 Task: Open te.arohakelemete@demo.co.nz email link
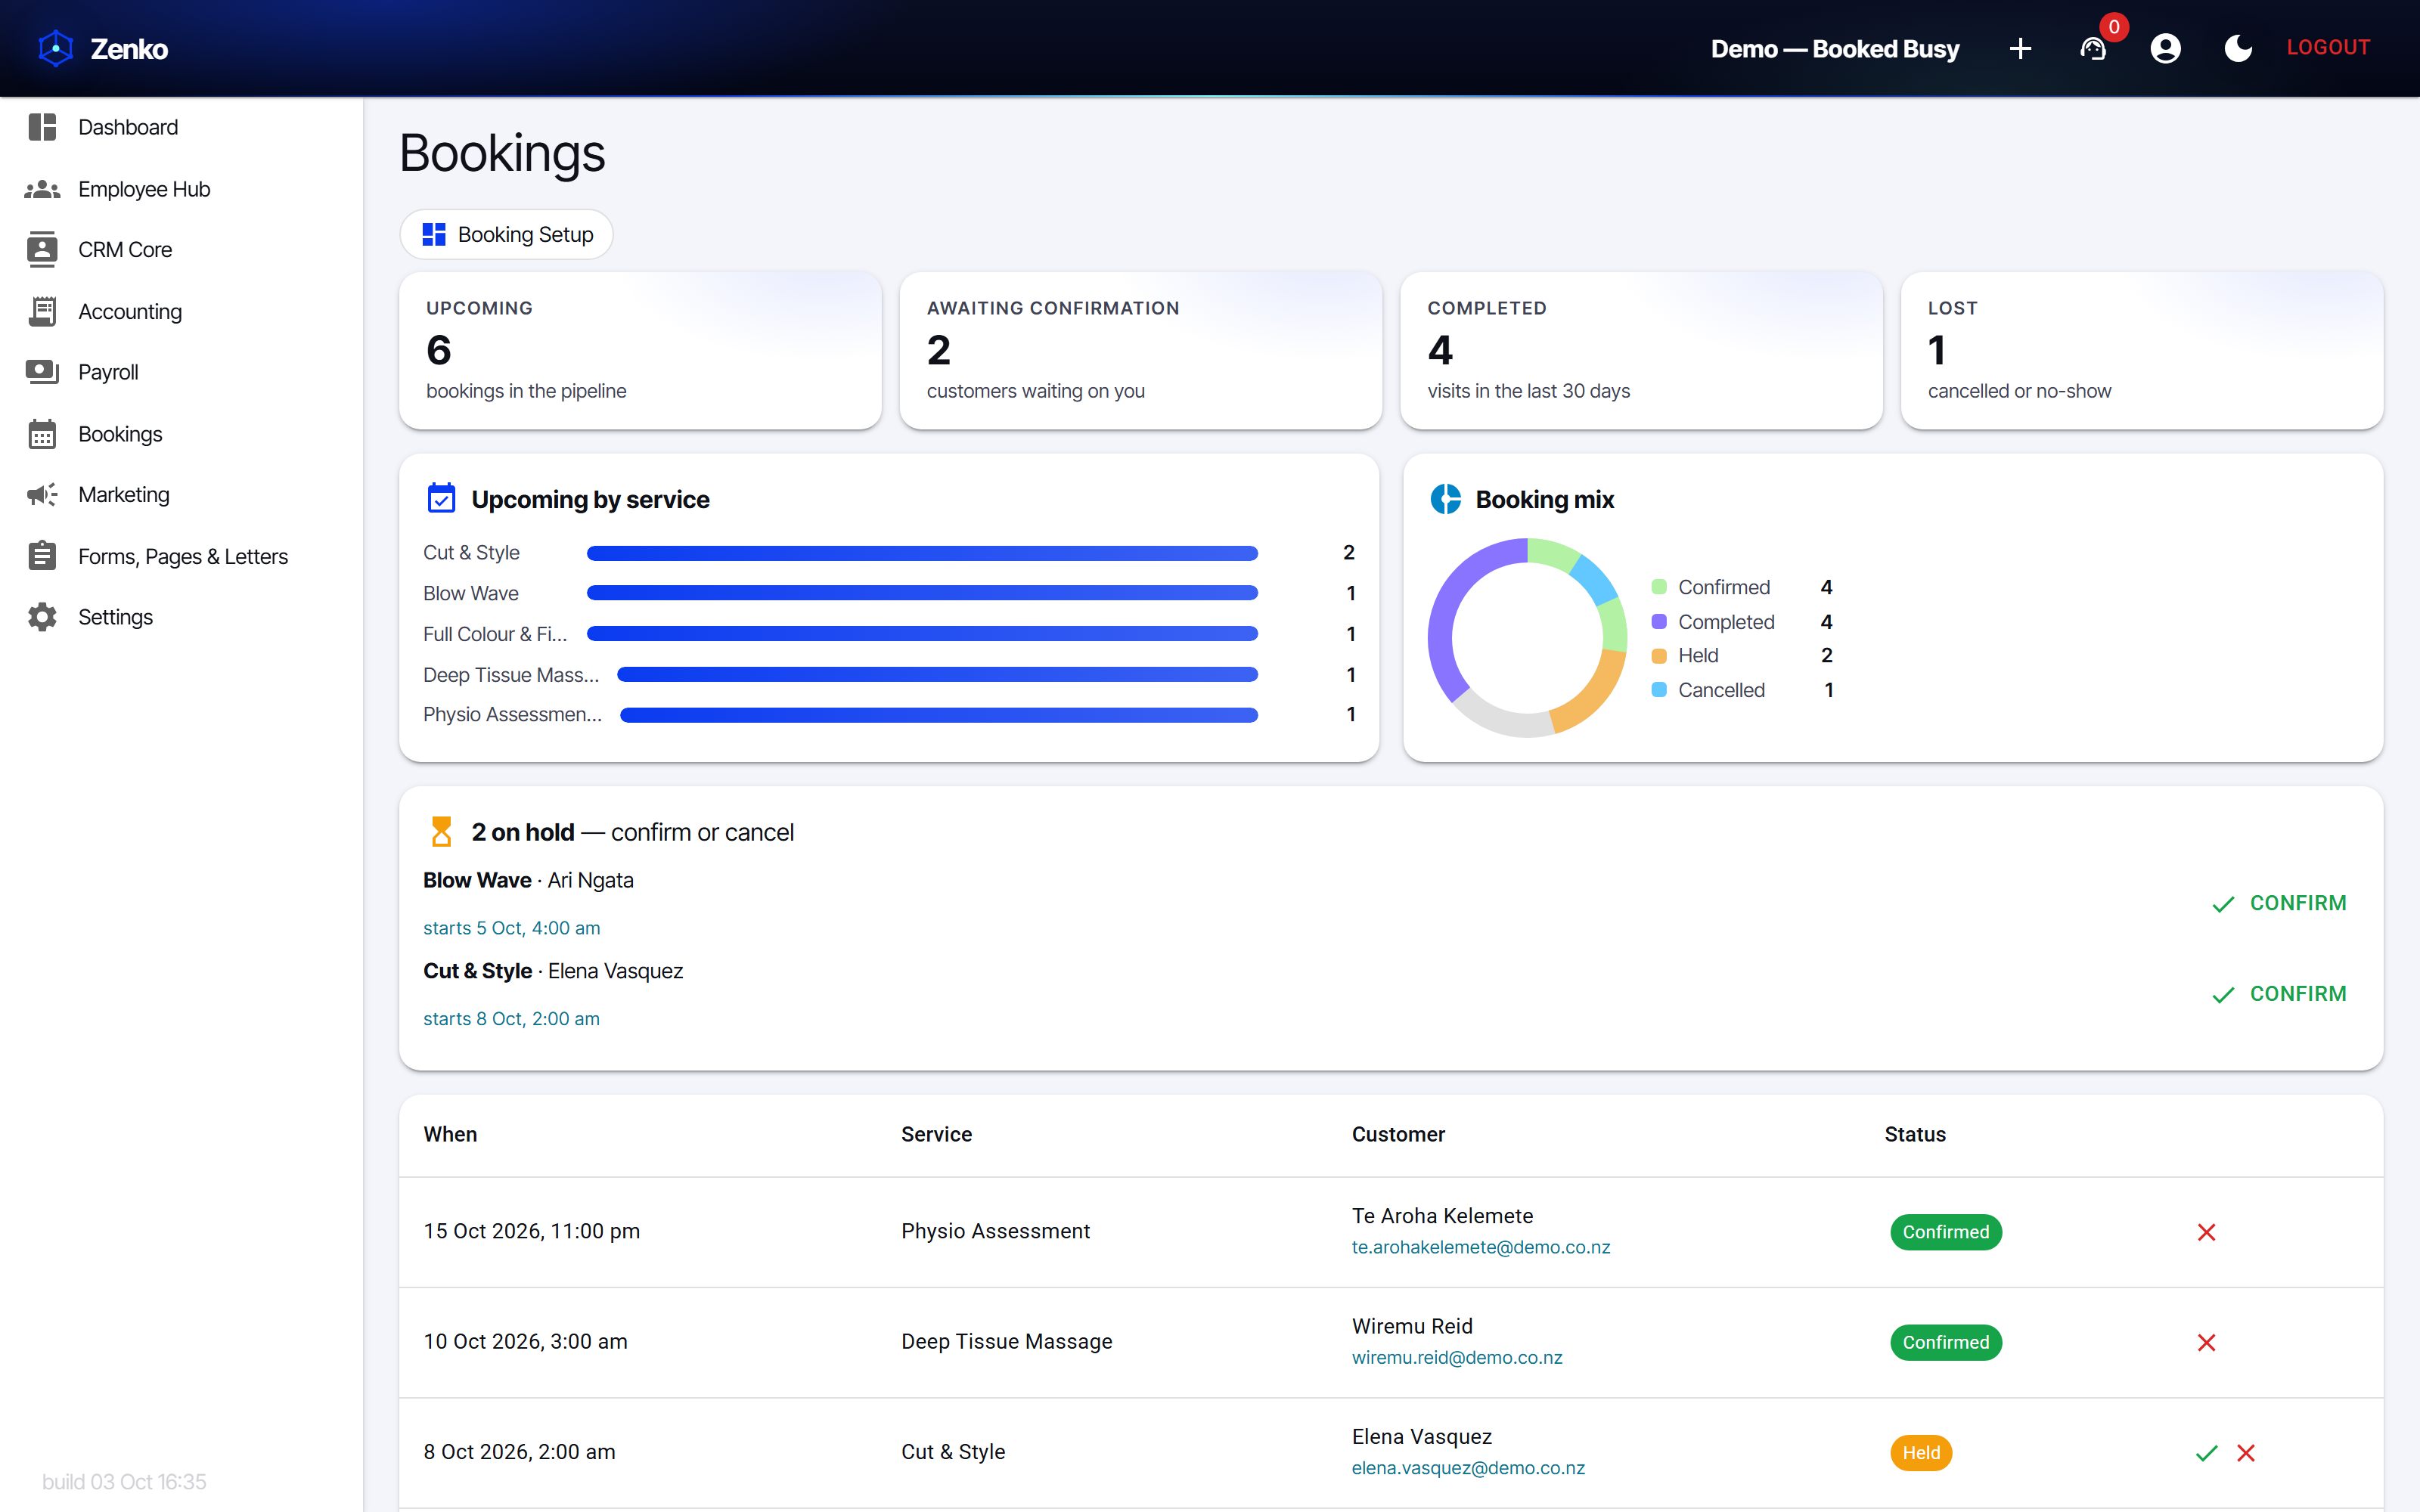click(x=1480, y=1247)
